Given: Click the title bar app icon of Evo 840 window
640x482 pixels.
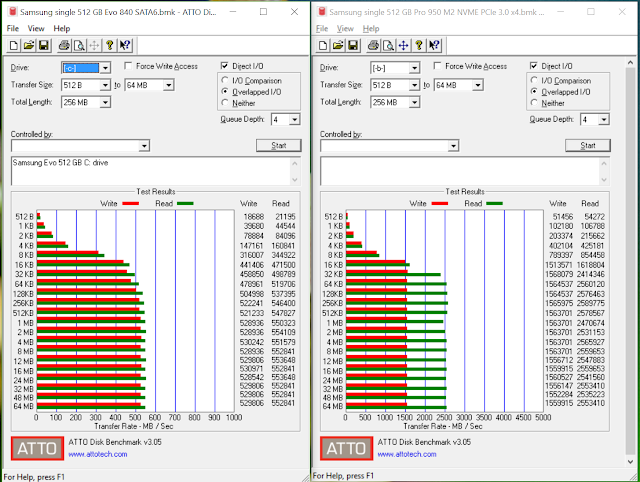Looking at the screenshot, I should pos(13,11).
